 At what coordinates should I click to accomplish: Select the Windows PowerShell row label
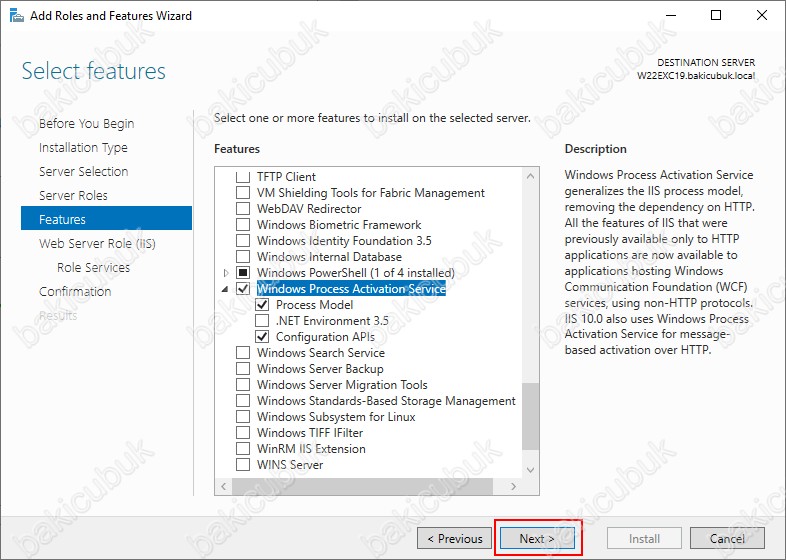[356, 273]
